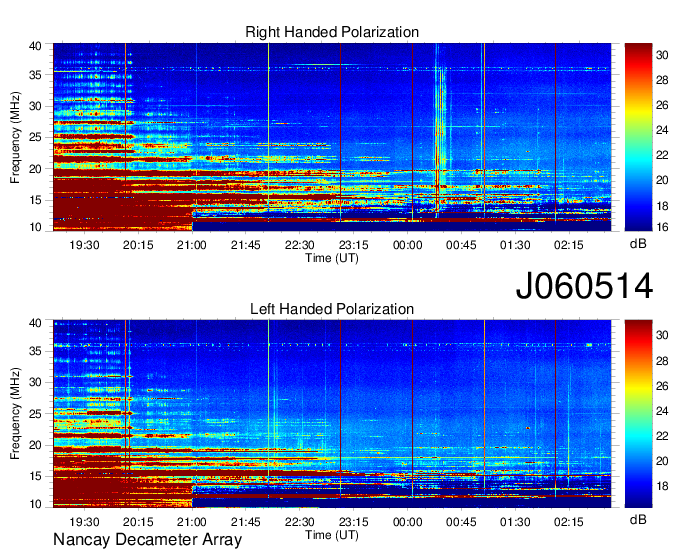
Task: Click the 40 MHz frequency tick on the bottom plot
Action: pyautogui.click(x=35, y=323)
